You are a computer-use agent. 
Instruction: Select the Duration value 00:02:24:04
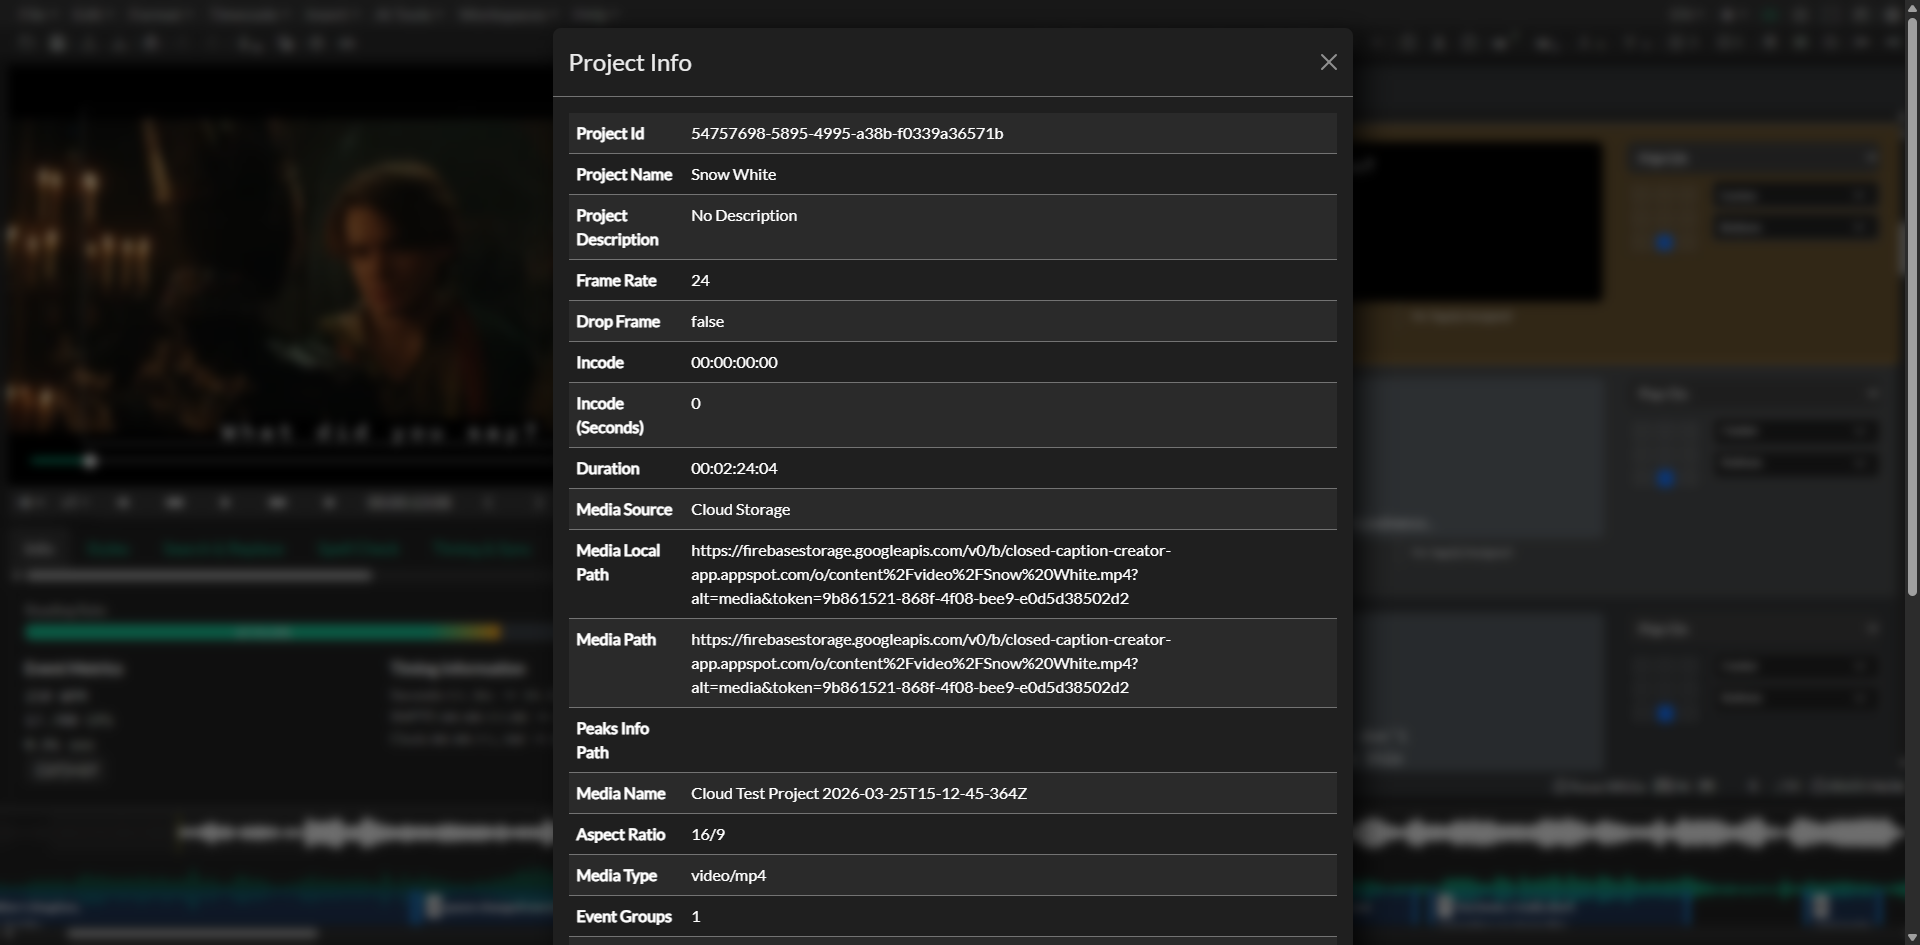[734, 468]
